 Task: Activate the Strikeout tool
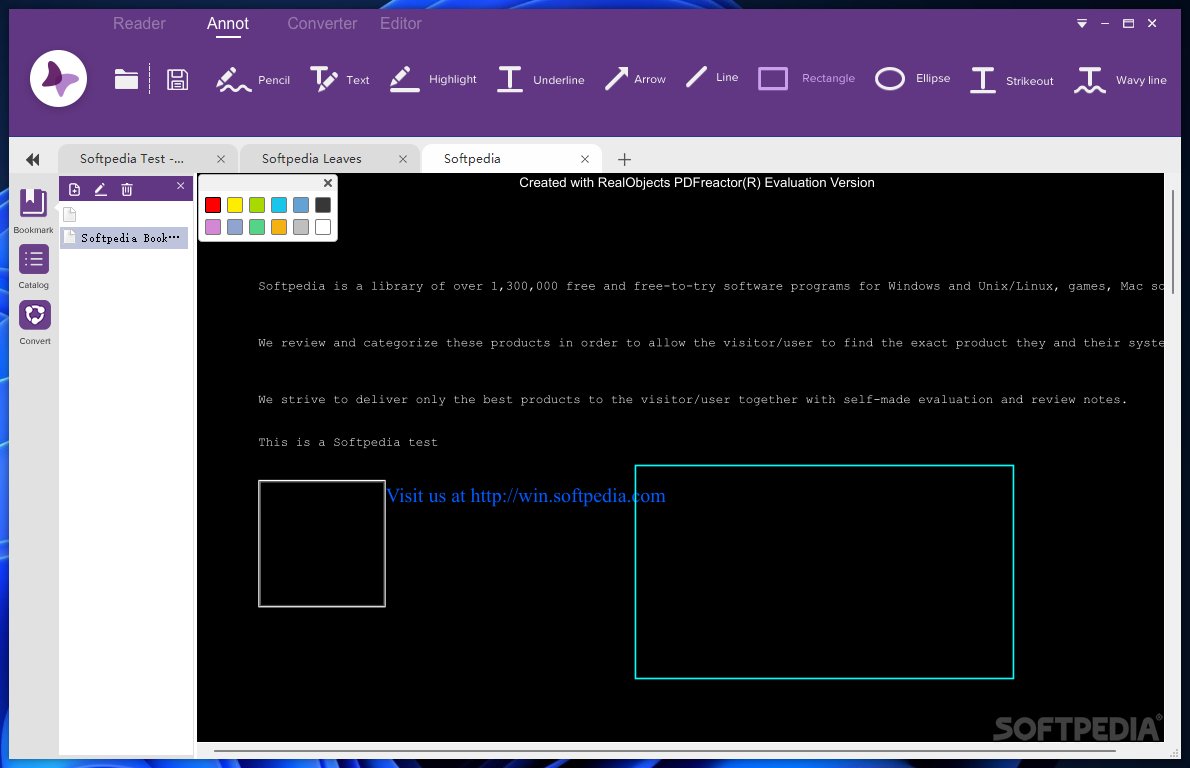pyautogui.click(x=1012, y=80)
